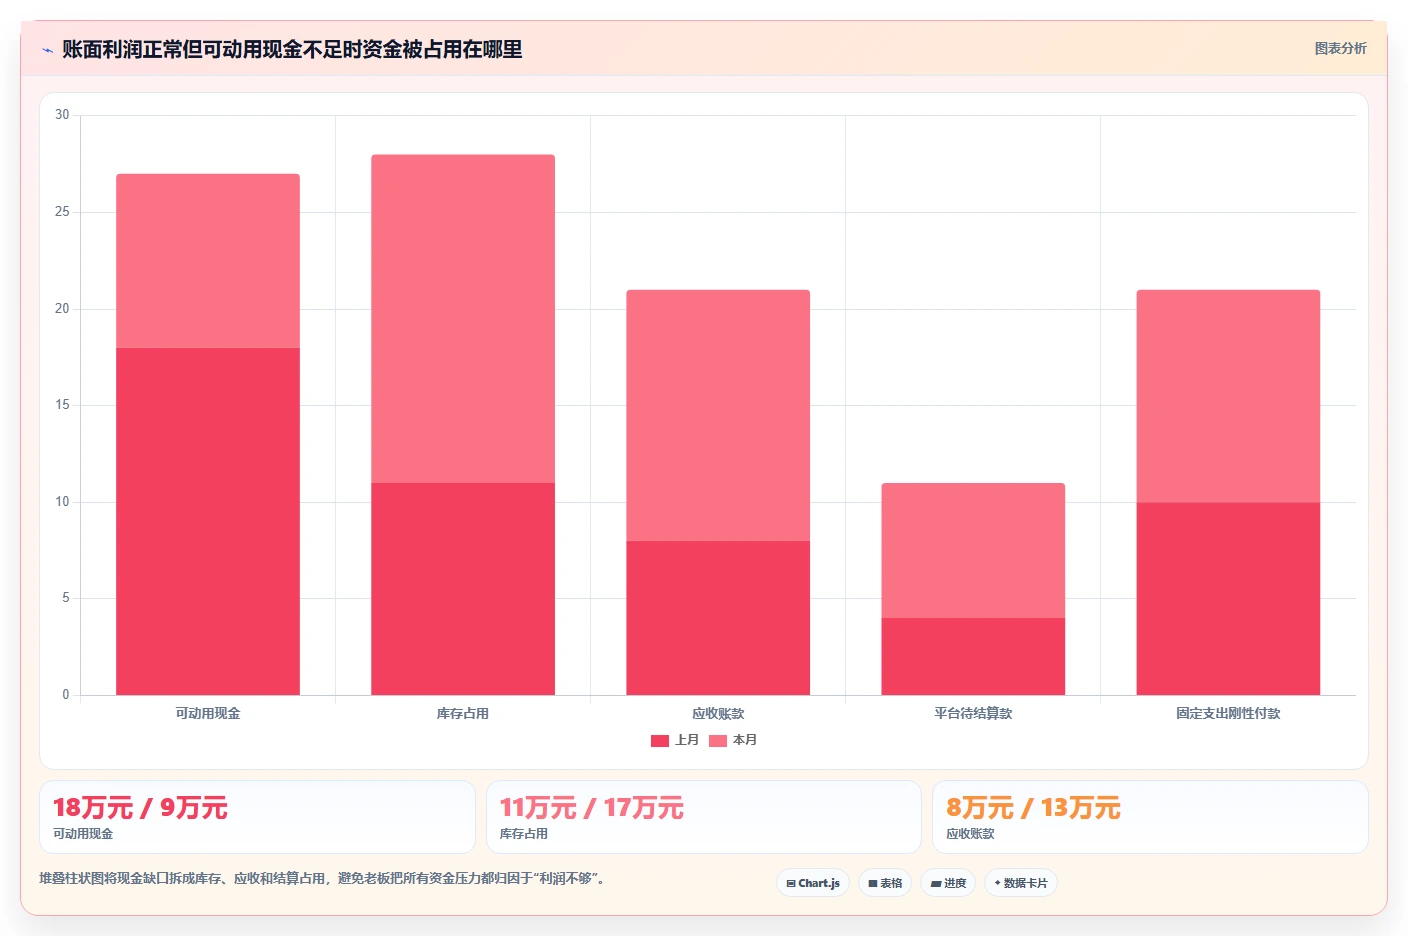The image size is (1408, 936).
Task: Toggle the 本月 legend swatch
Action: 718,741
